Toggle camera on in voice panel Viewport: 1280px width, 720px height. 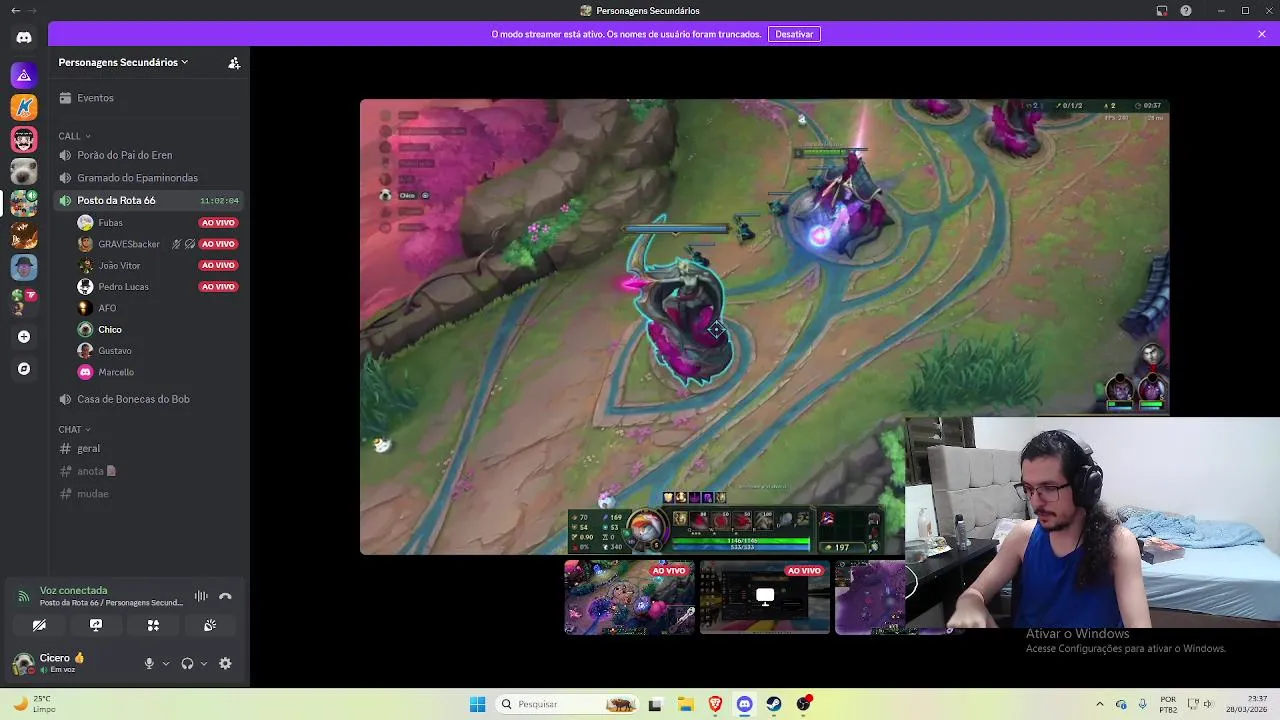point(39,625)
